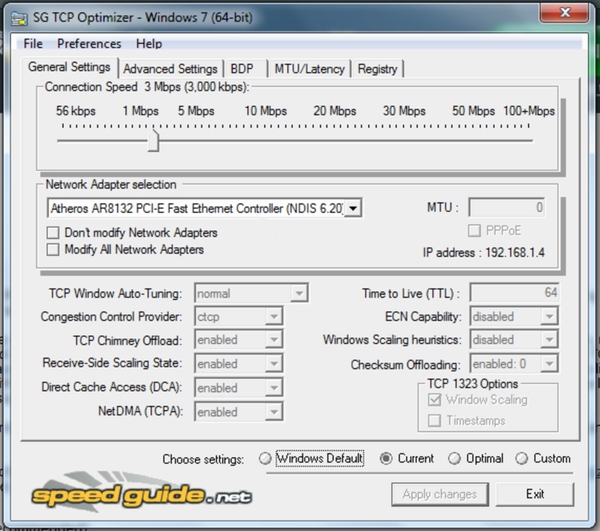Select the Custom settings radio button

tap(522, 458)
